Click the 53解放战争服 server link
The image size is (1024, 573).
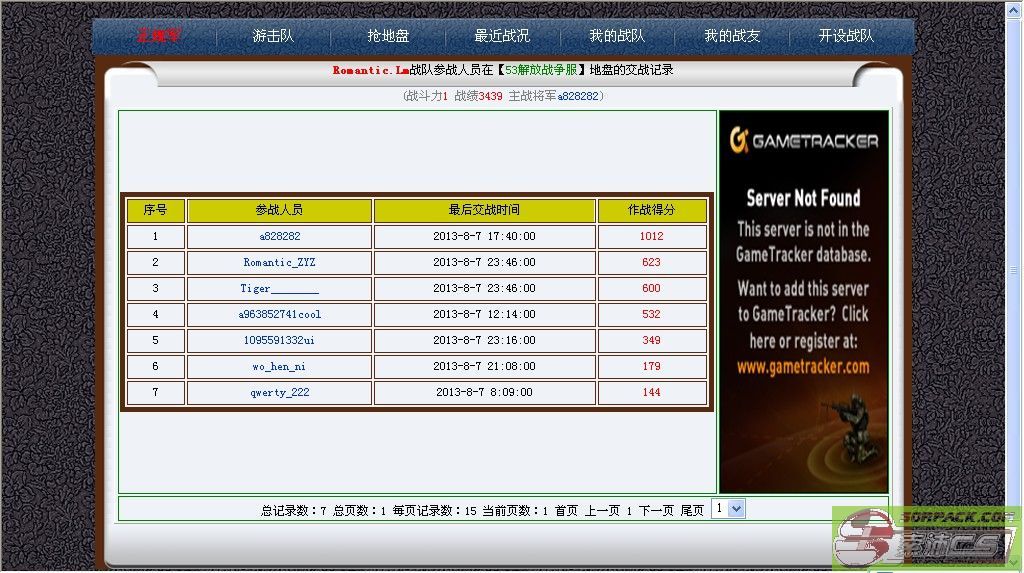point(541,70)
